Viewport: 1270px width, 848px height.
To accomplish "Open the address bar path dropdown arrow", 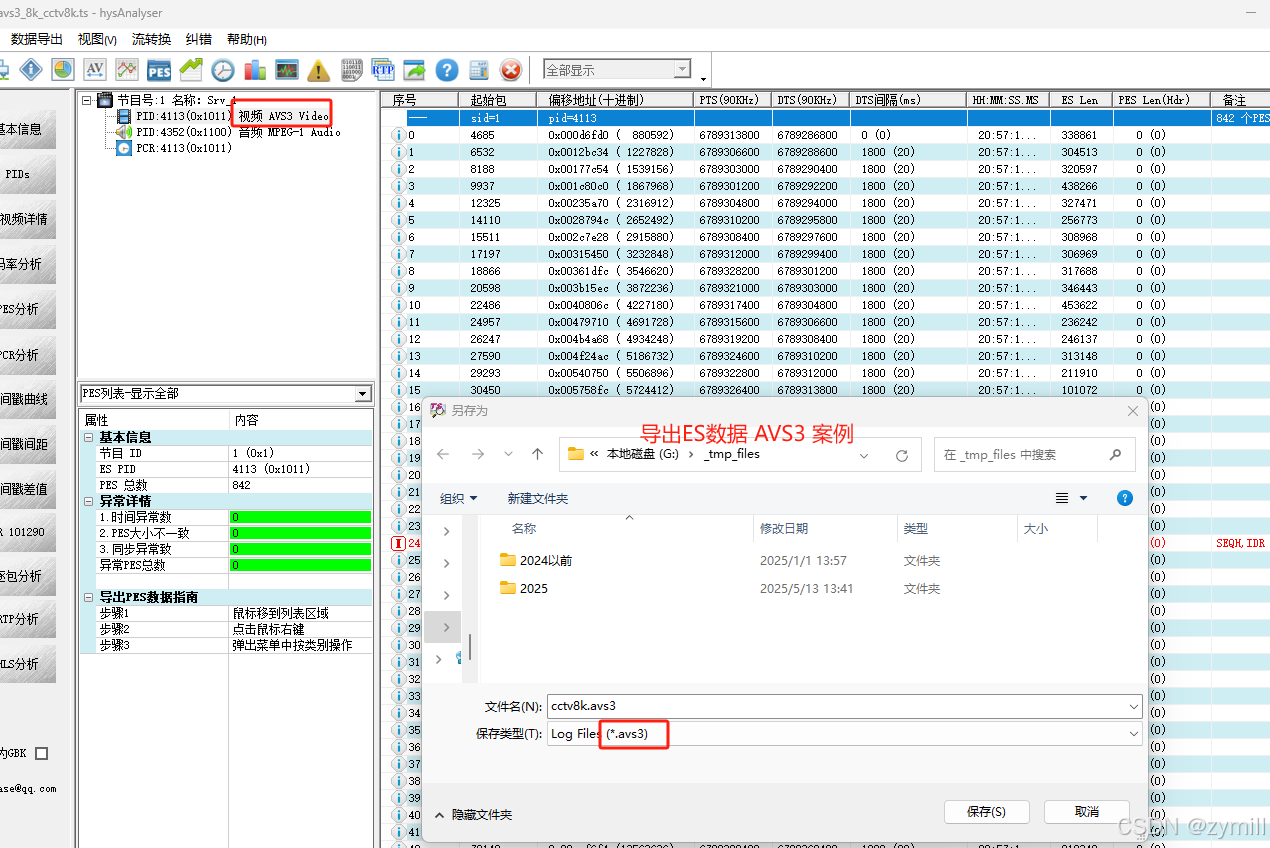I will point(865,455).
